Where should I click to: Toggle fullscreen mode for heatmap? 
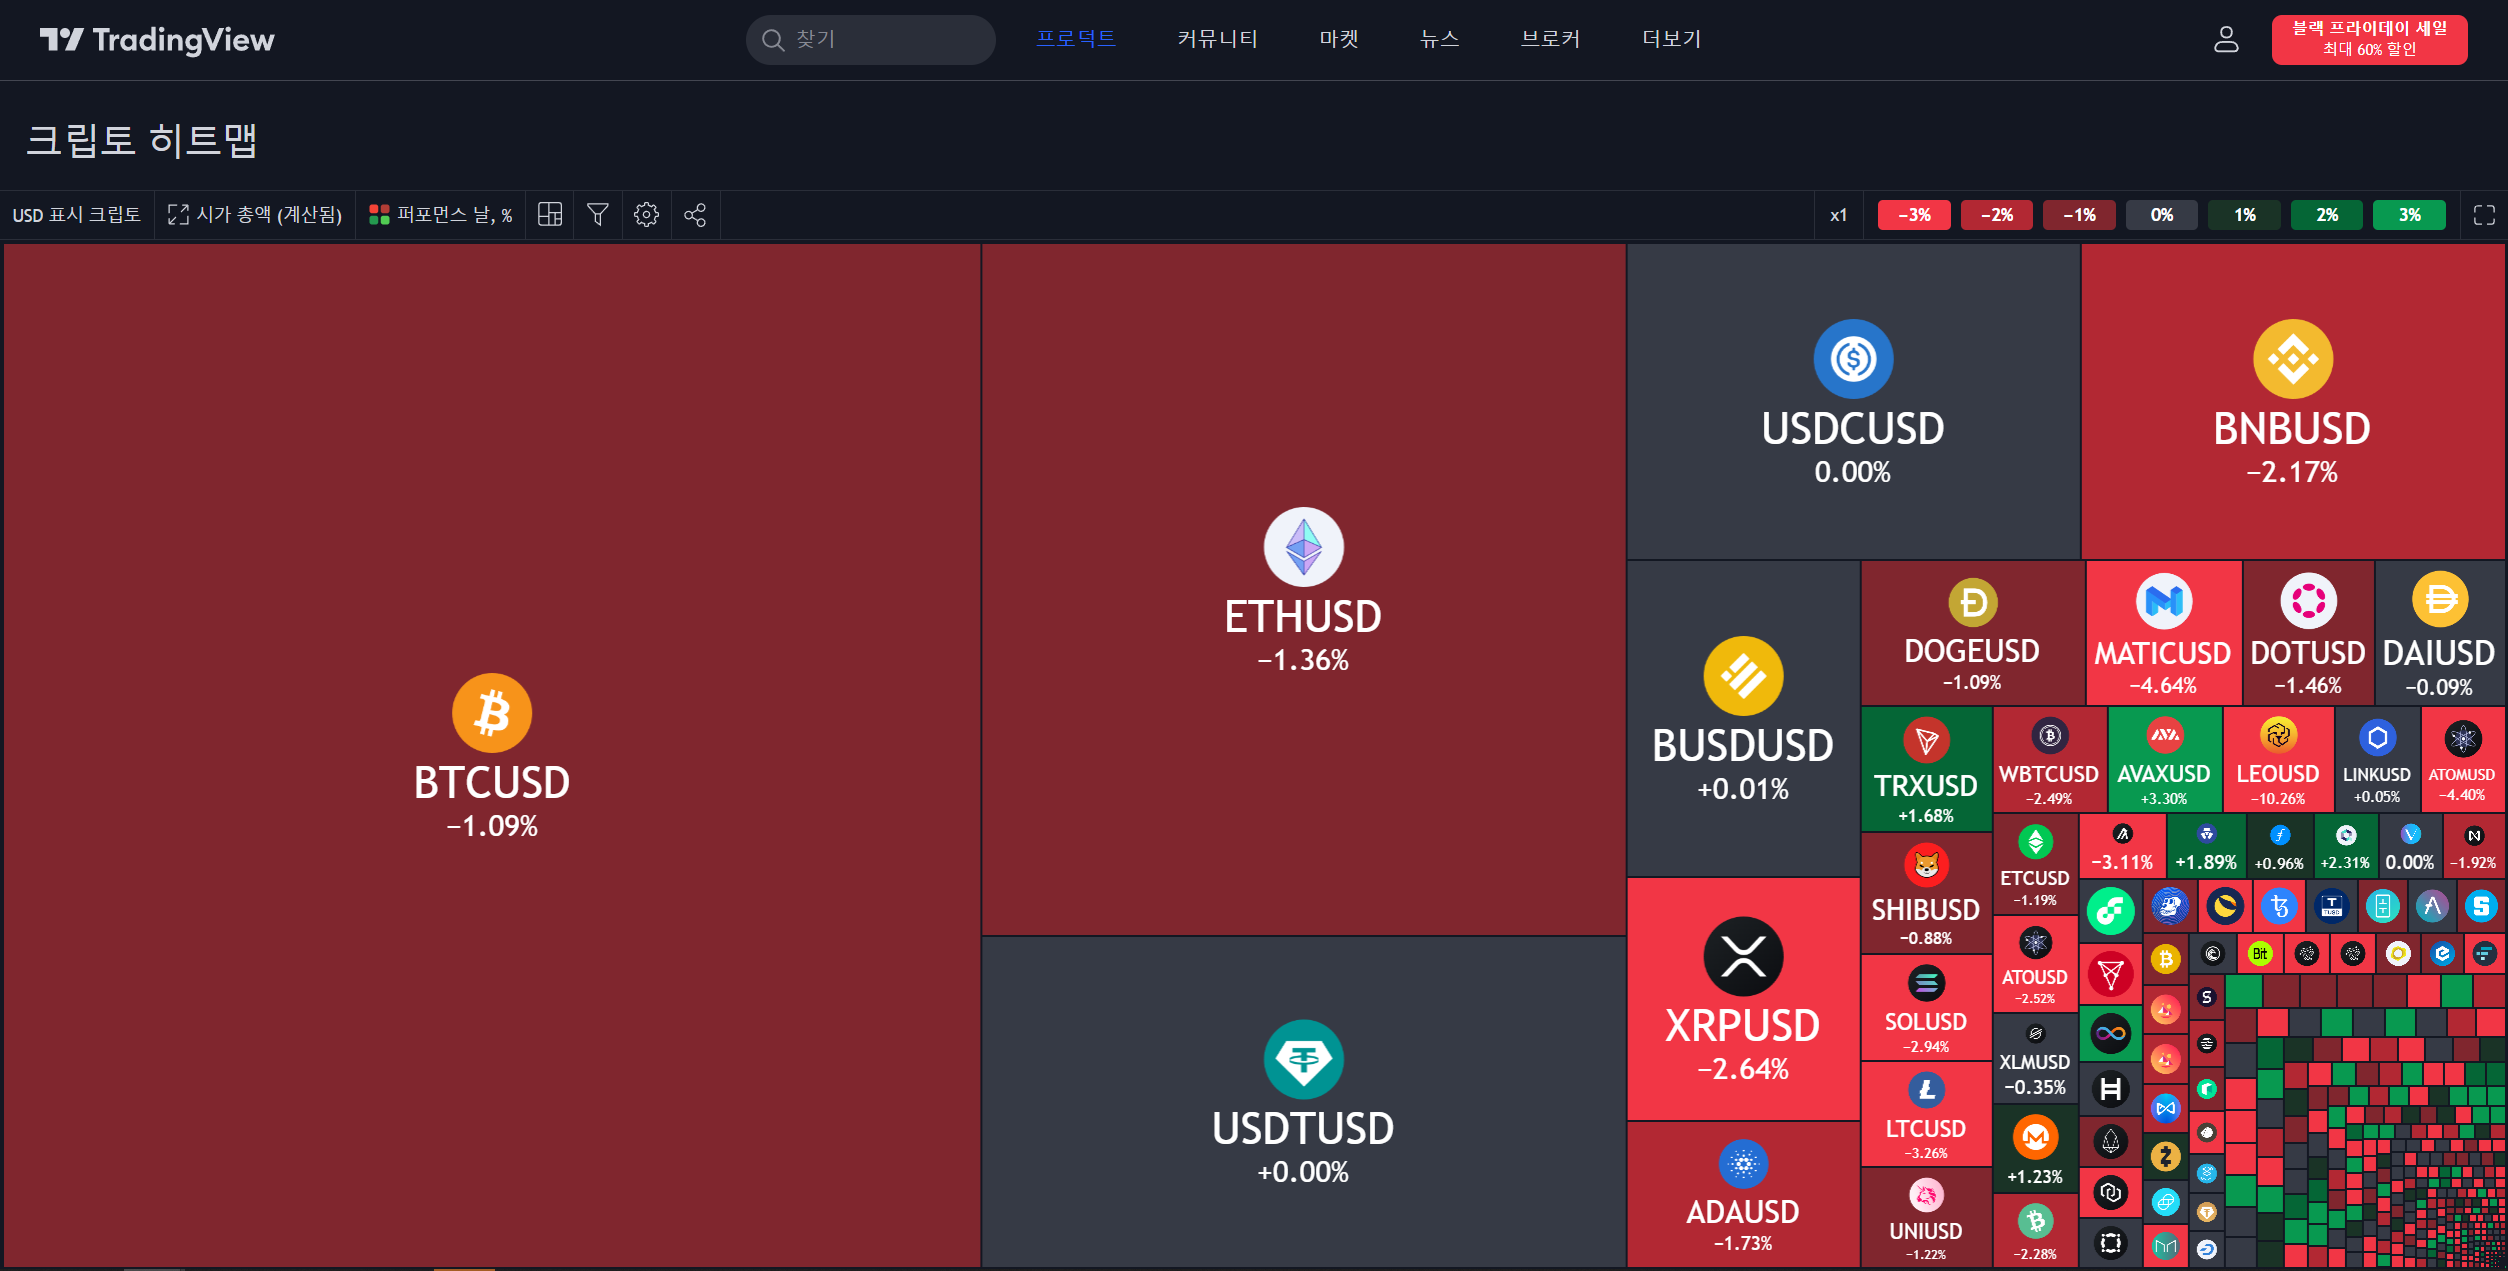(x=2484, y=215)
